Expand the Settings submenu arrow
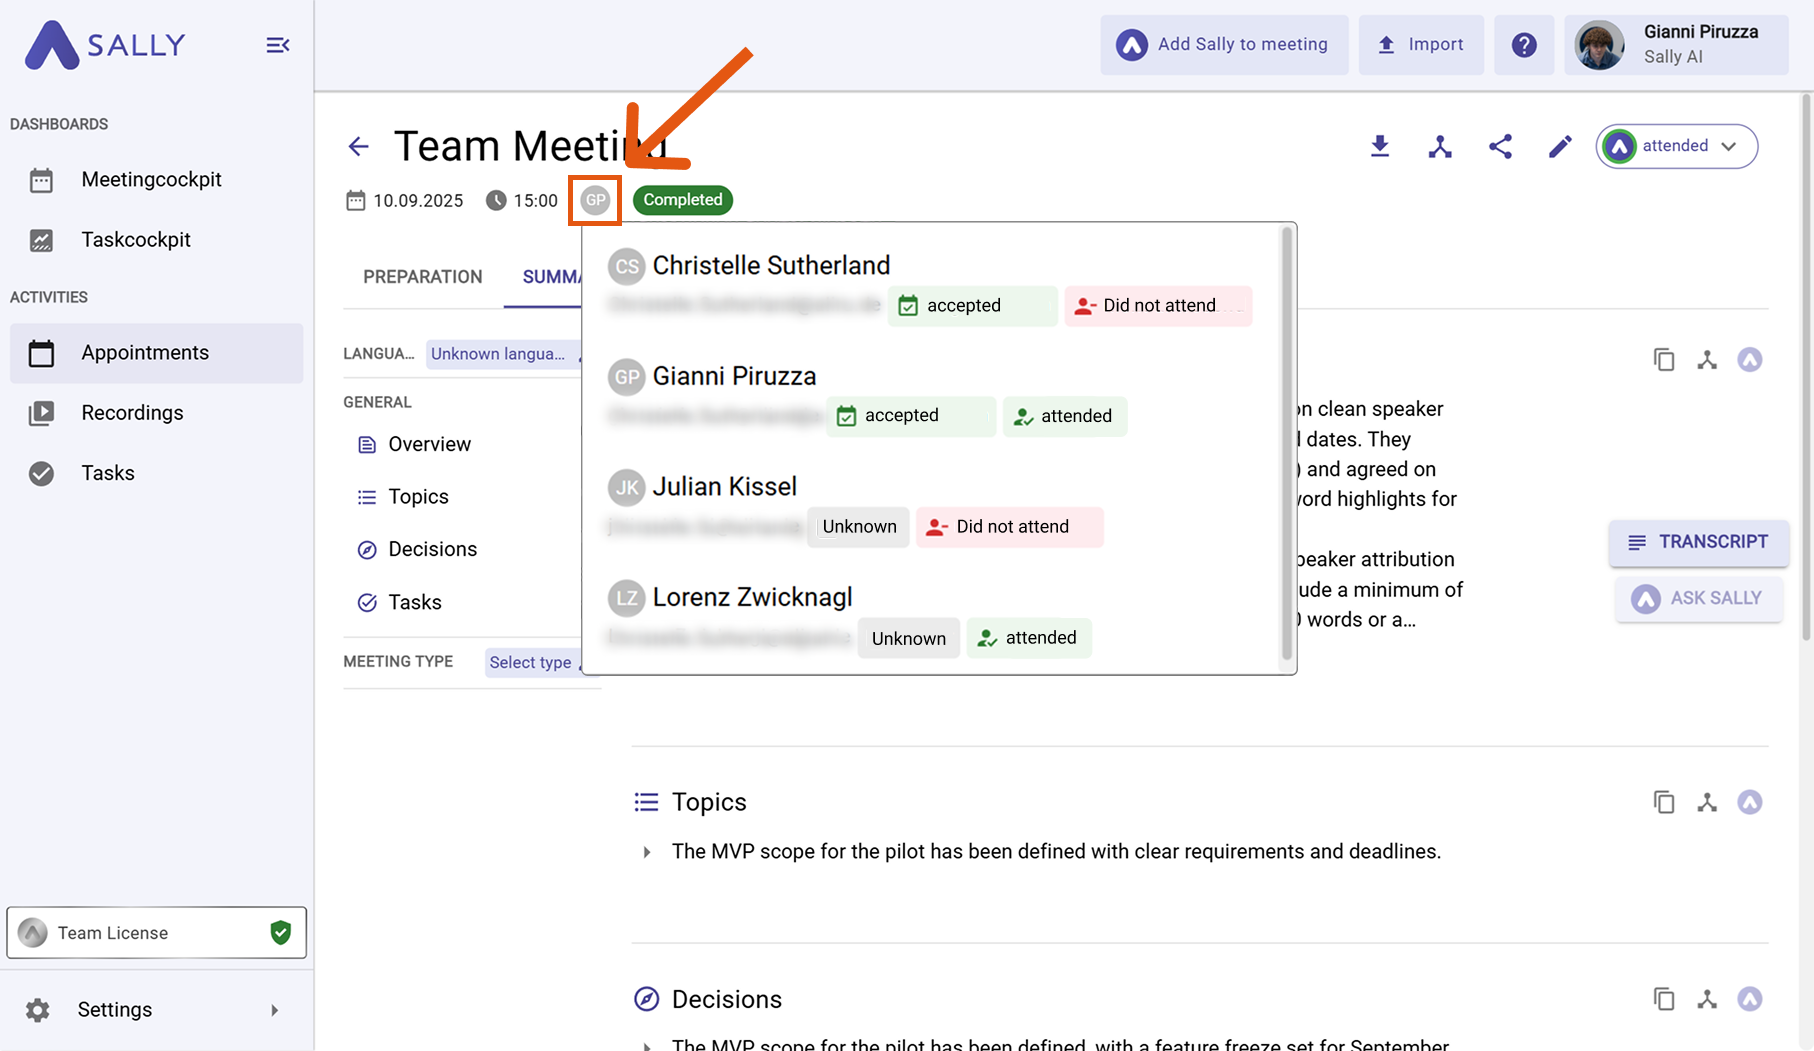Image resolution: width=1814 pixels, height=1051 pixels. tap(274, 1010)
